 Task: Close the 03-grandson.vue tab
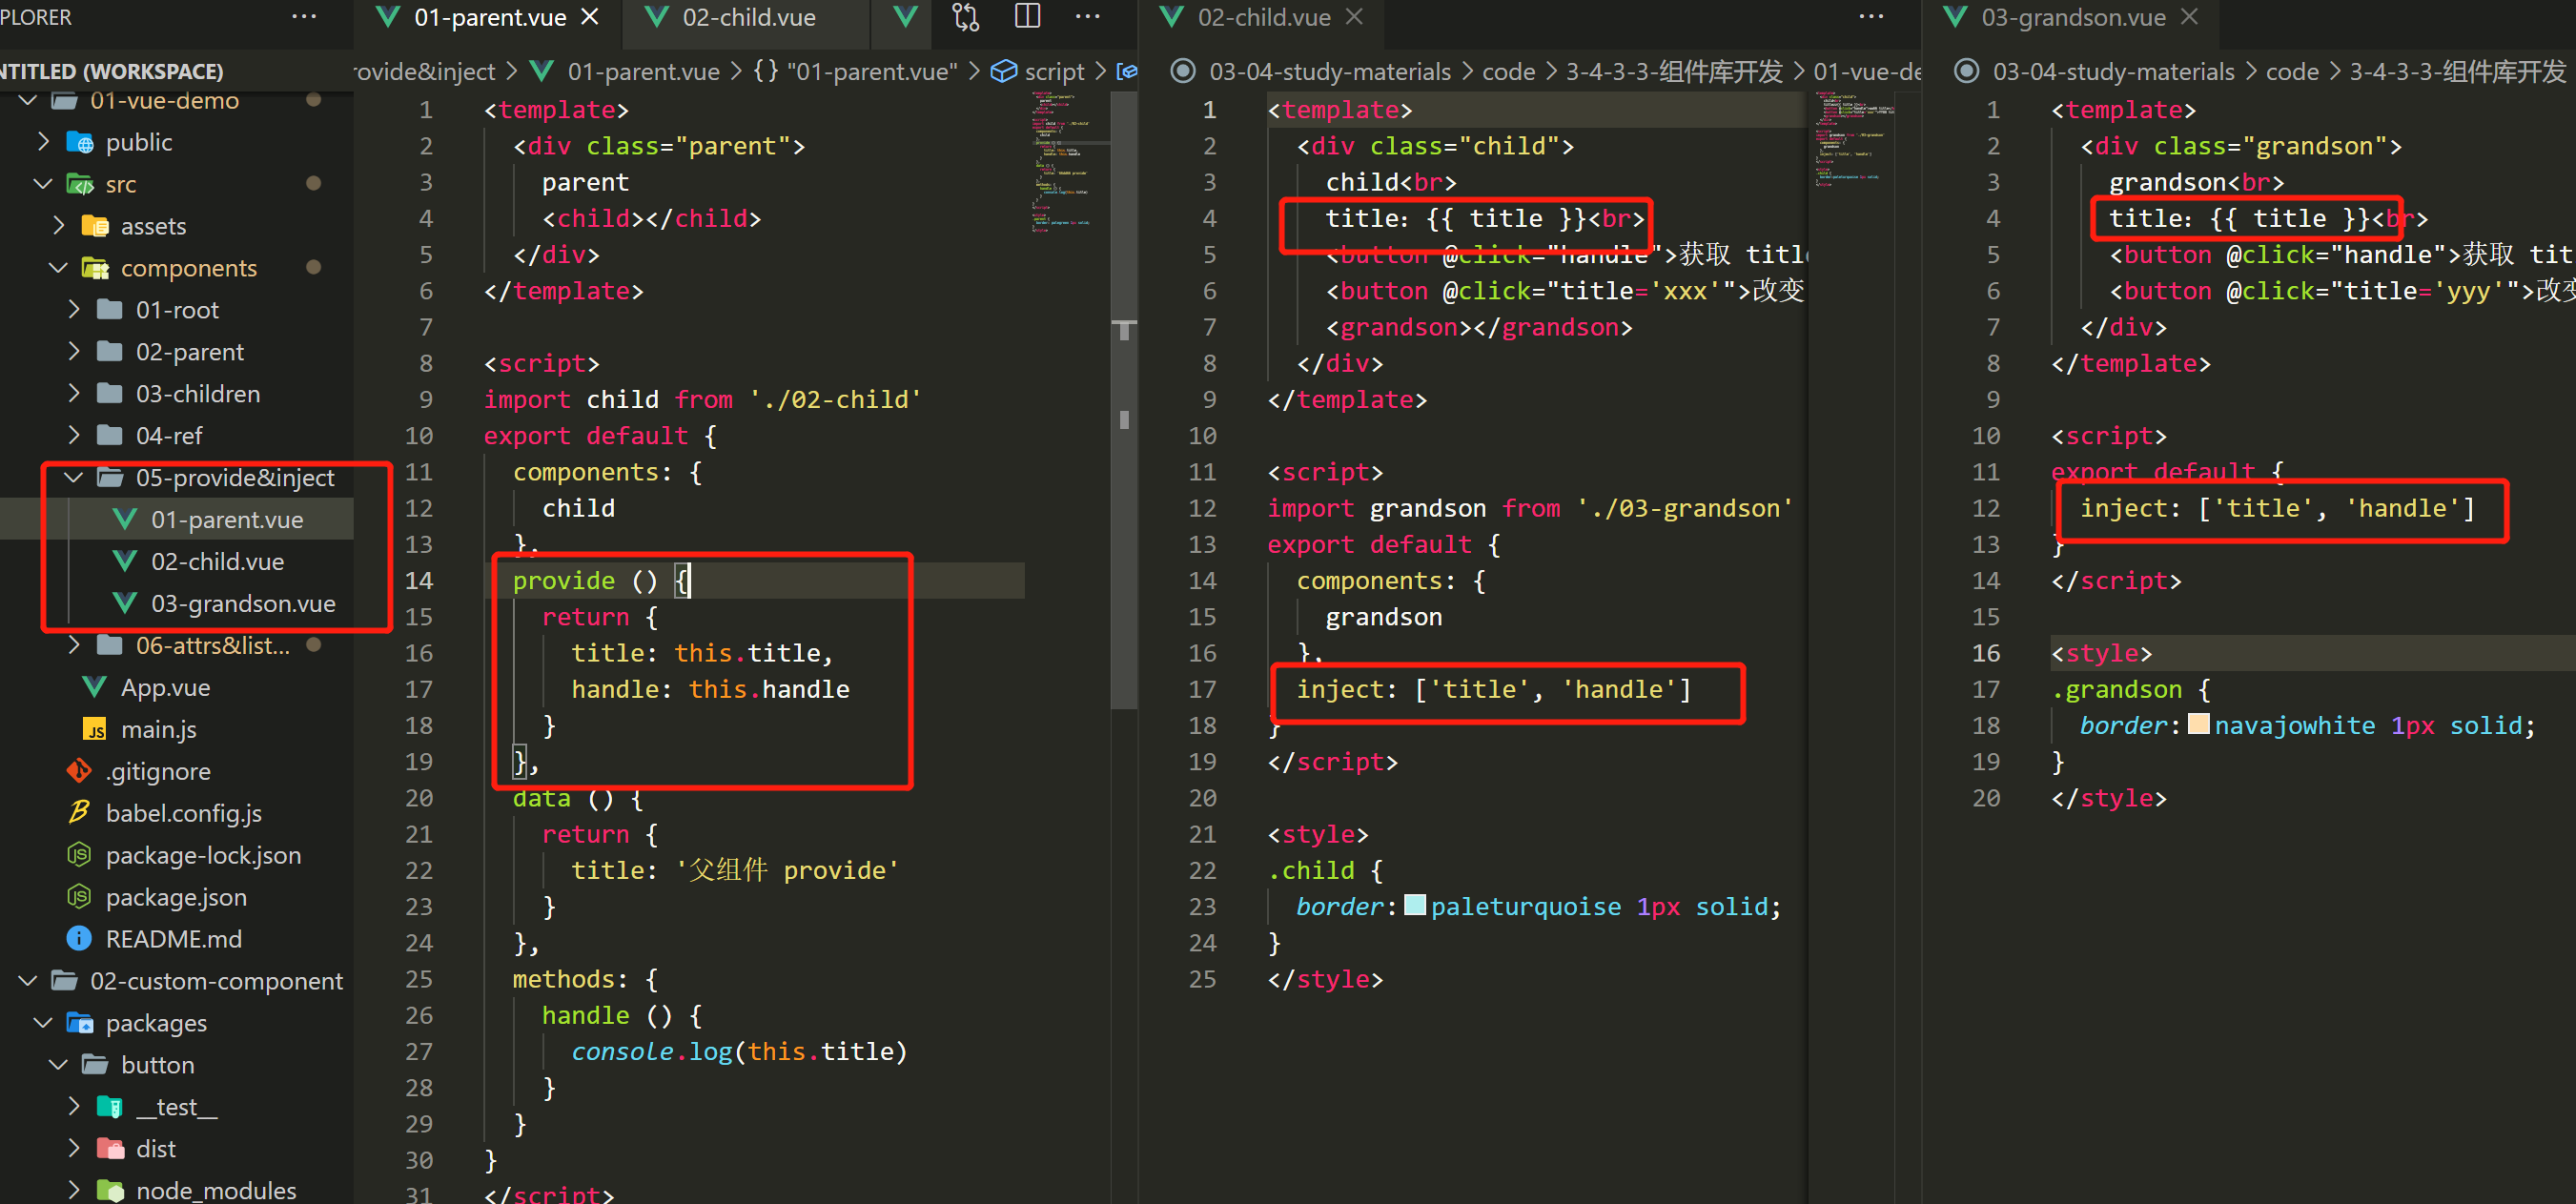(x=2189, y=17)
